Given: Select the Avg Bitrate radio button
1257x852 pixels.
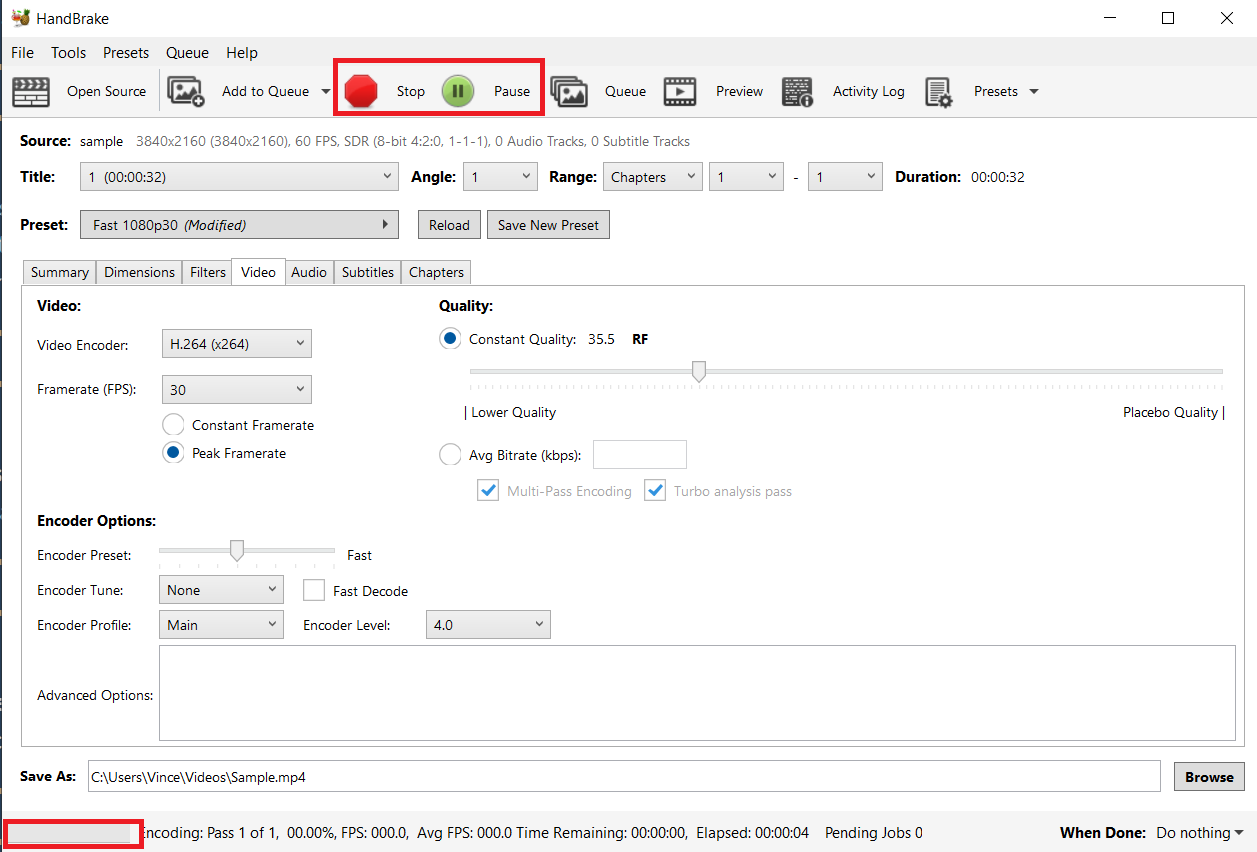Looking at the screenshot, I should (450, 455).
